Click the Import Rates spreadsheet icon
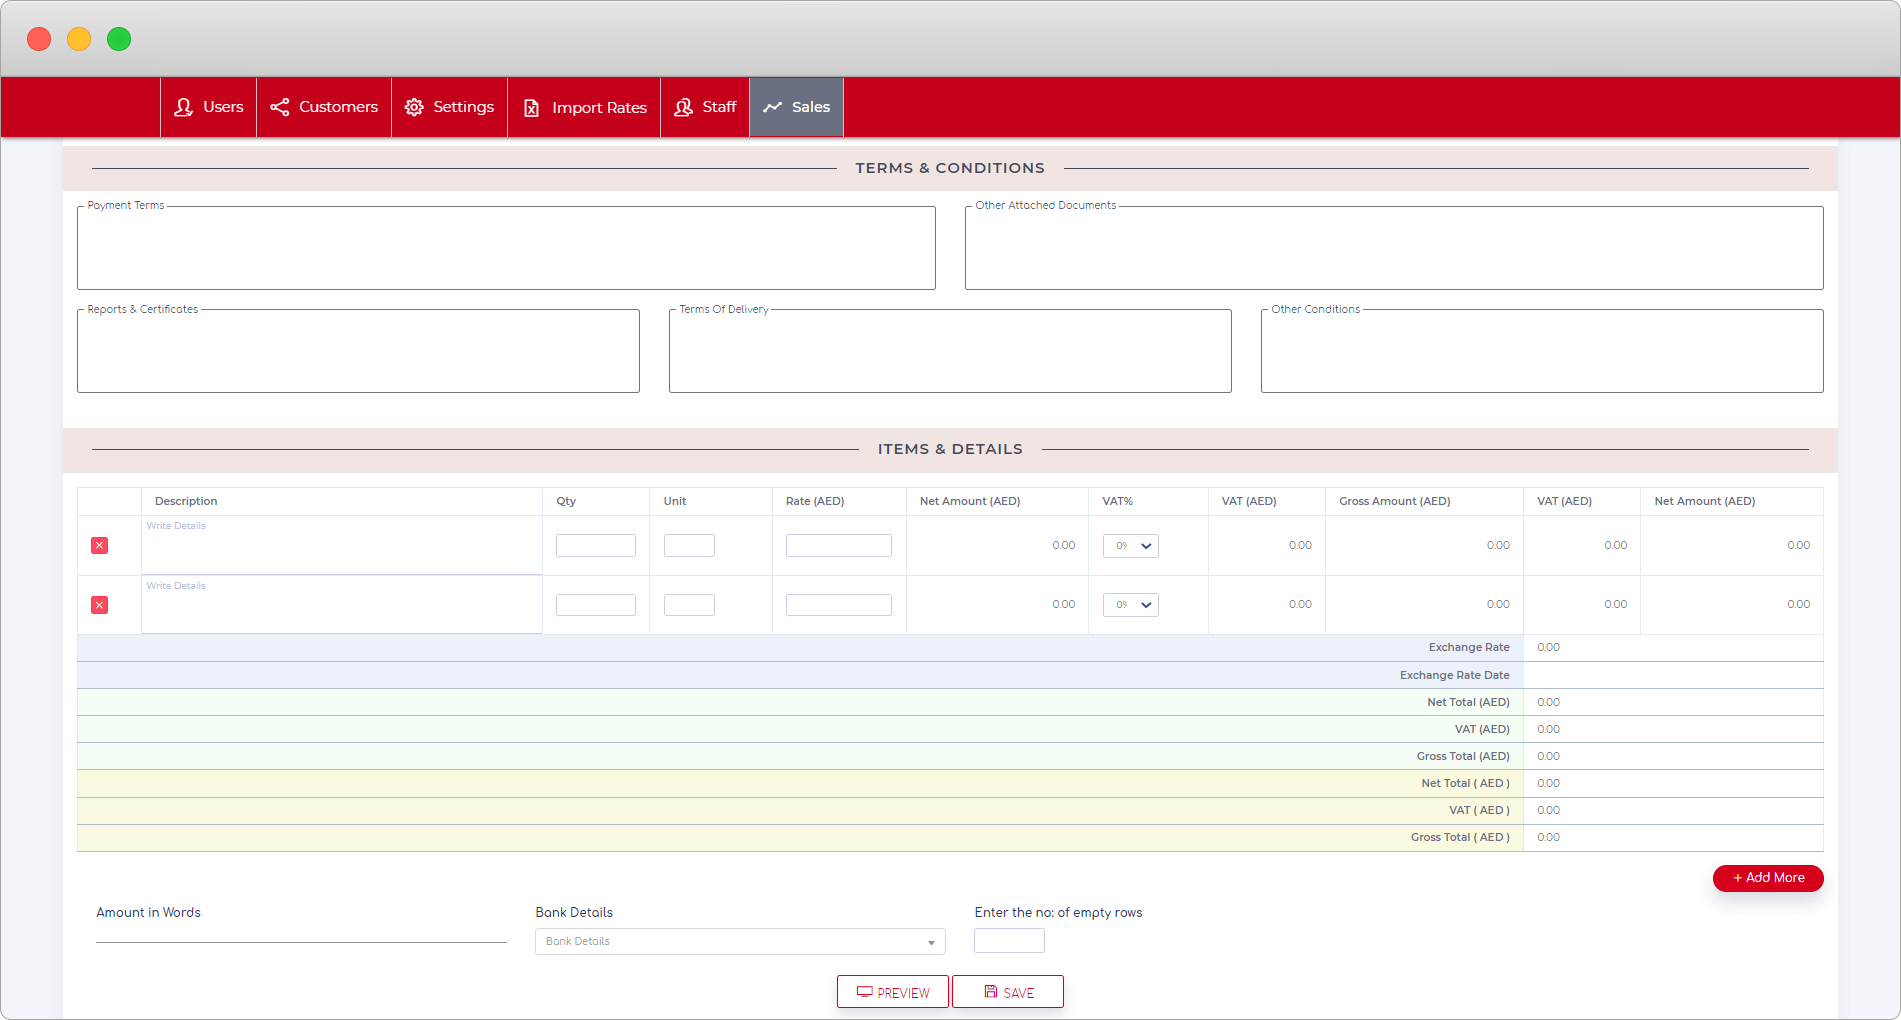Image resolution: width=1901 pixels, height=1020 pixels. pos(532,108)
